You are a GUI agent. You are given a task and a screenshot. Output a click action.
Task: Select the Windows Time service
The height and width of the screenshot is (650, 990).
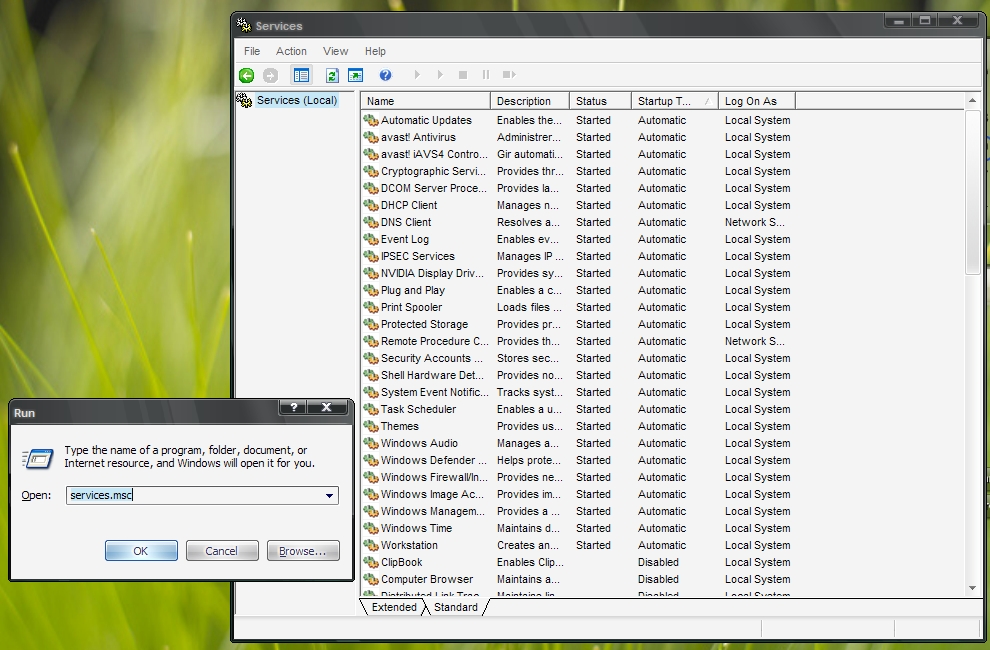578,528
